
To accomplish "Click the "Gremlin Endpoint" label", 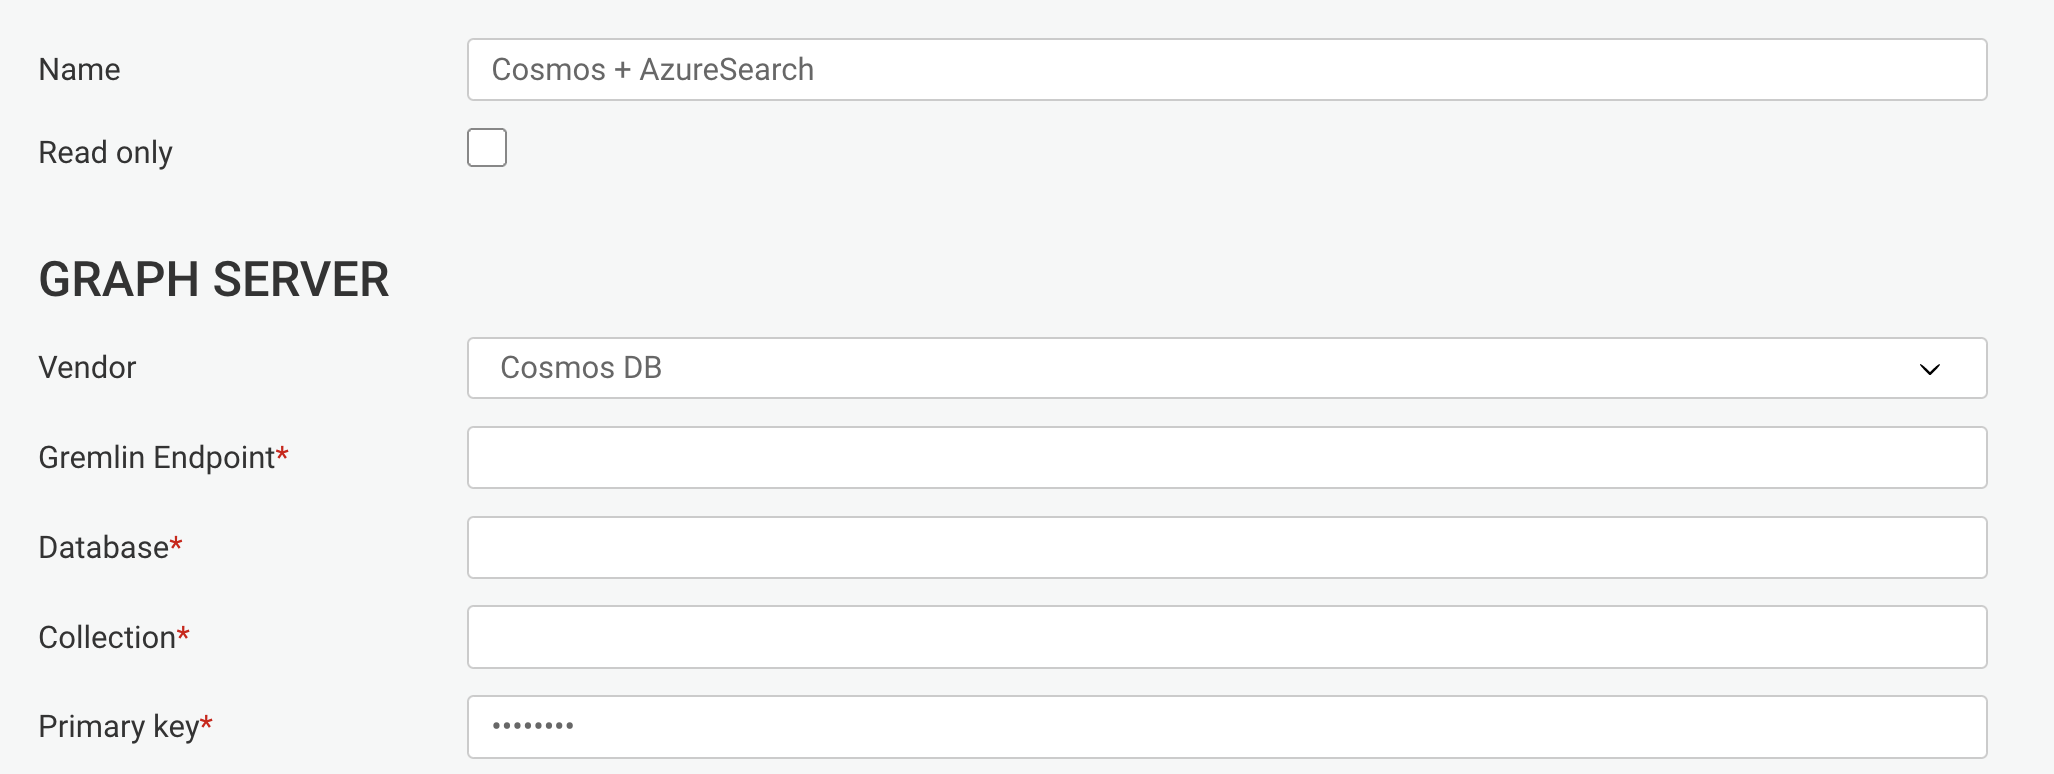I will pos(157,458).
